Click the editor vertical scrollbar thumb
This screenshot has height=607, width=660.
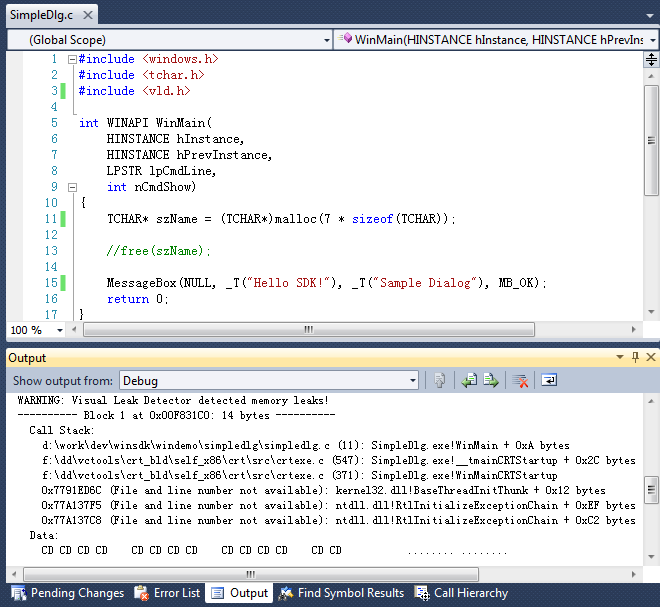[651, 140]
